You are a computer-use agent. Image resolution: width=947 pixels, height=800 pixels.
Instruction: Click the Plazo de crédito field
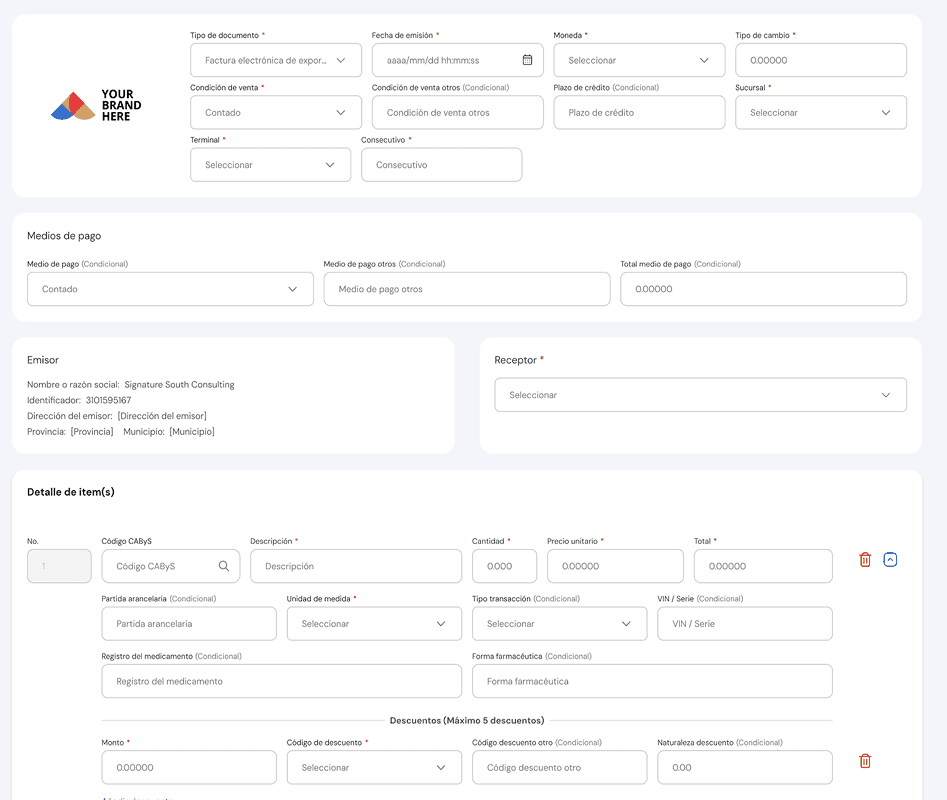[639, 112]
